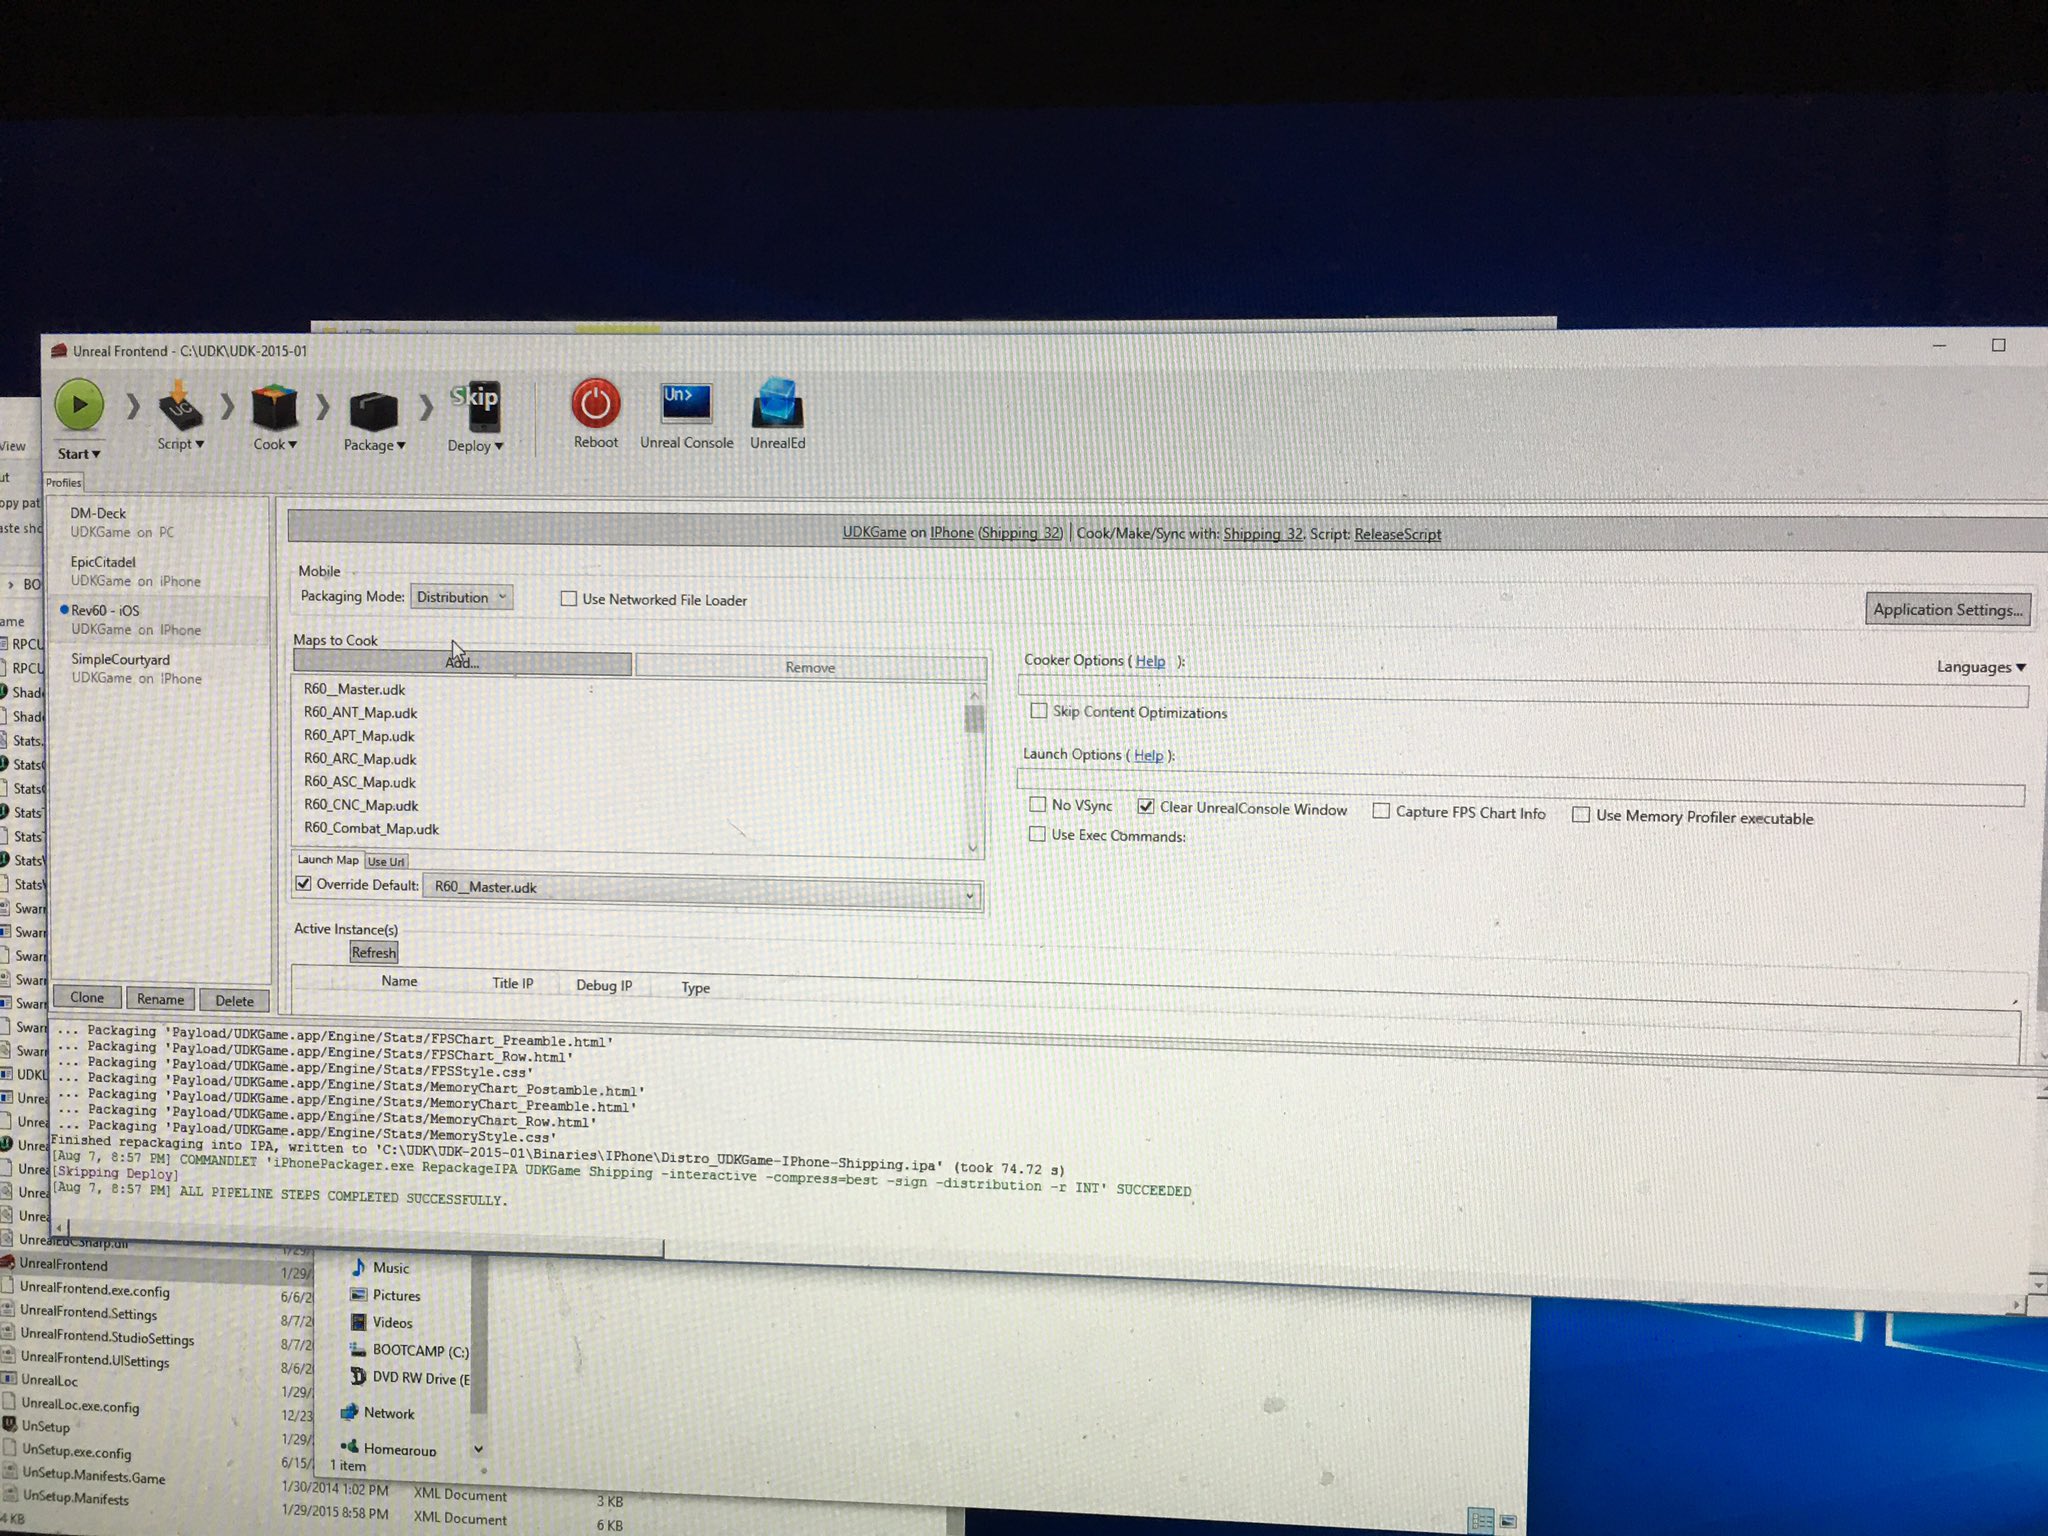Open Packaging Mode Distribution dropdown
2048x1536 pixels.
click(462, 597)
